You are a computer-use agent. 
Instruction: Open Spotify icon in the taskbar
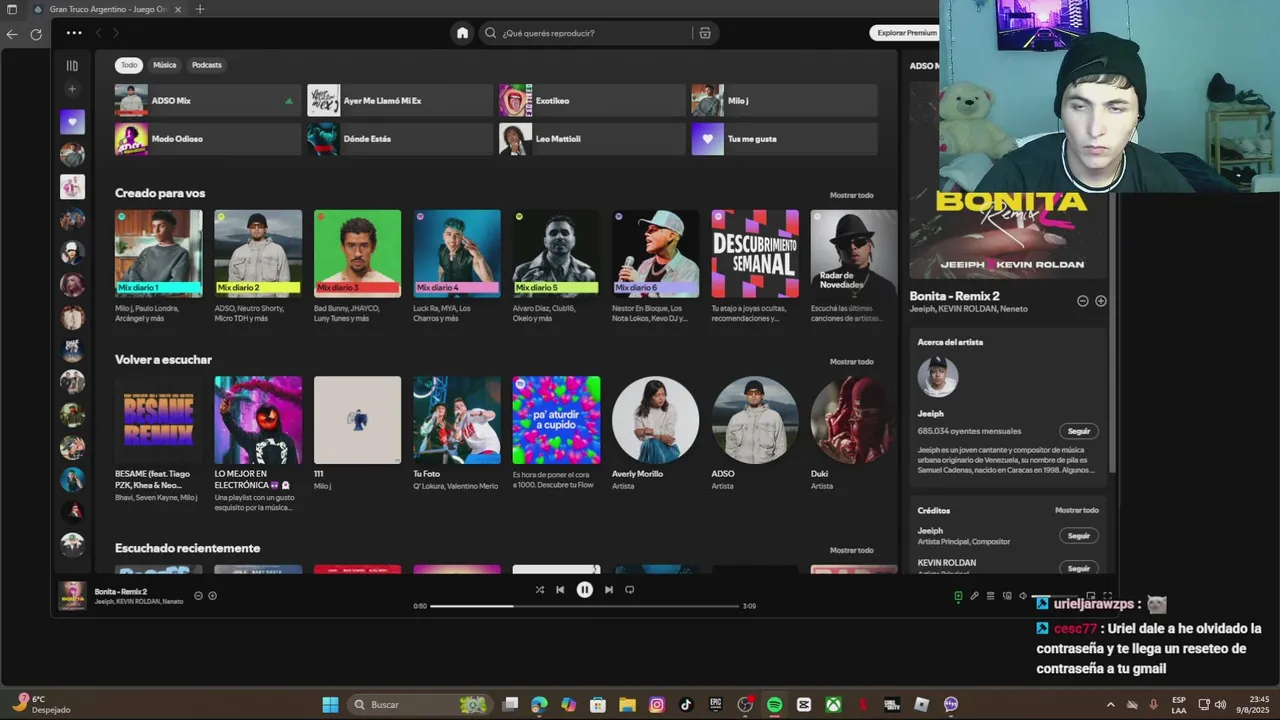click(x=774, y=704)
